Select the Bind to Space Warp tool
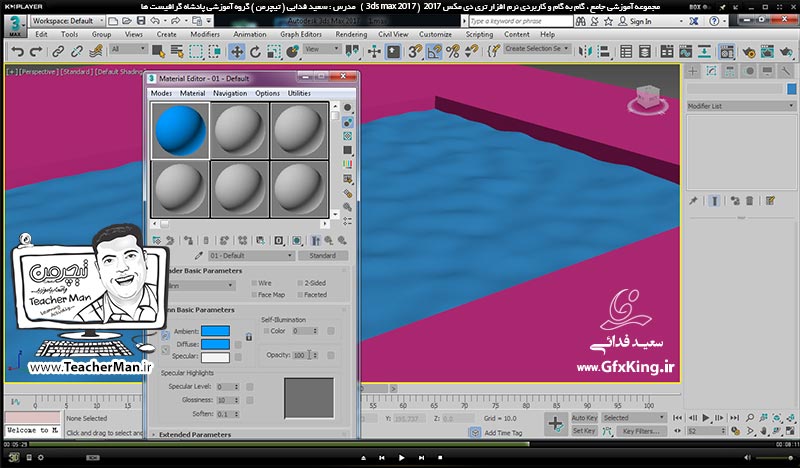Viewport: 800px width, 468px height. tap(95, 52)
